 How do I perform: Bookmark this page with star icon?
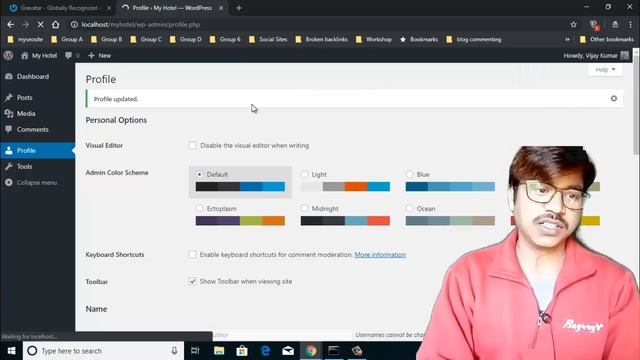pos(573,24)
